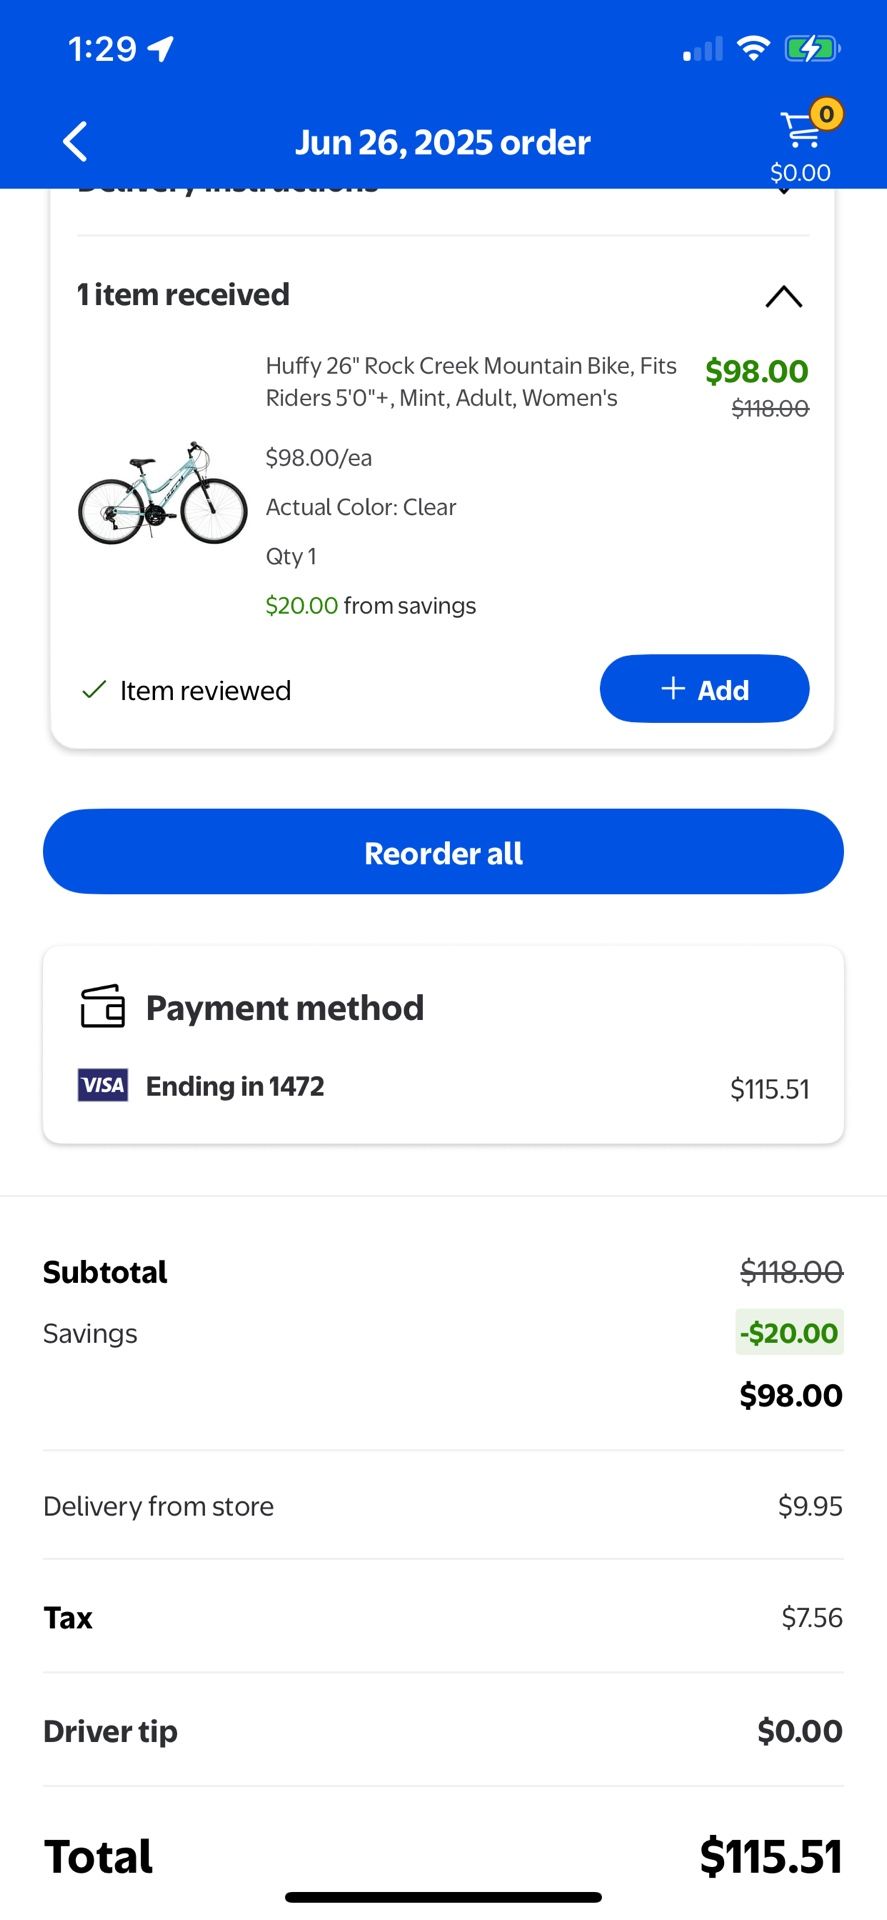
Task: Tap the $0.00 cart total link
Action: click(799, 171)
